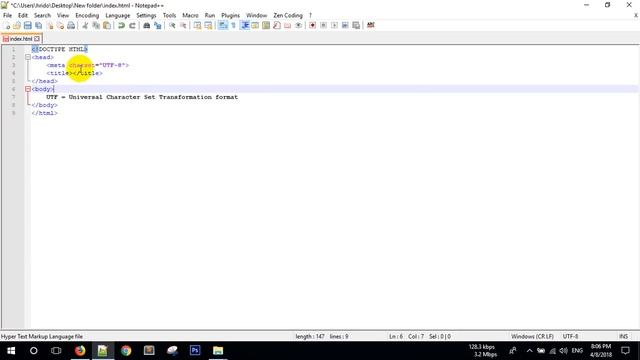Image resolution: width=640 pixels, height=360 pixels.
Task: Open the Zen Coding menu
Action: pos(288,15)
